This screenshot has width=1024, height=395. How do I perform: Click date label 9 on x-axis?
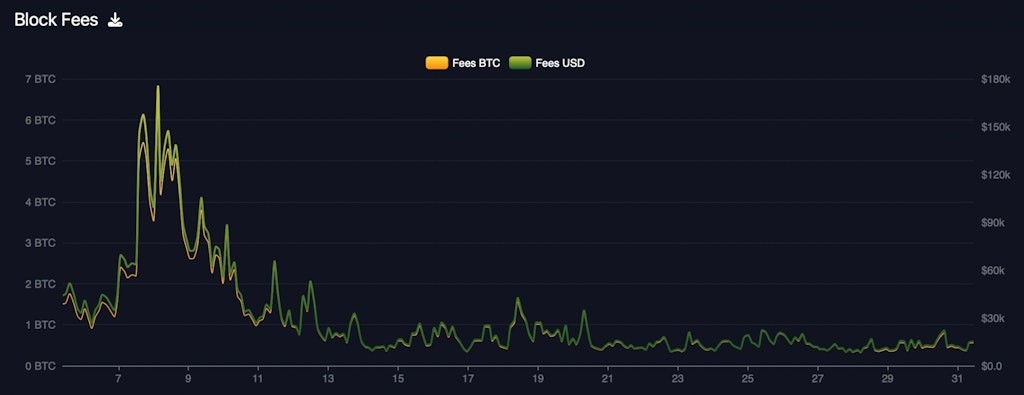click(188, 379)
